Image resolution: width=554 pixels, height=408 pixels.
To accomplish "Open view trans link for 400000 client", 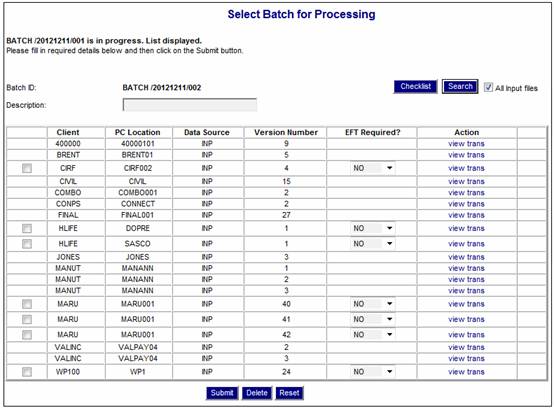I will (x=466, y=144).
